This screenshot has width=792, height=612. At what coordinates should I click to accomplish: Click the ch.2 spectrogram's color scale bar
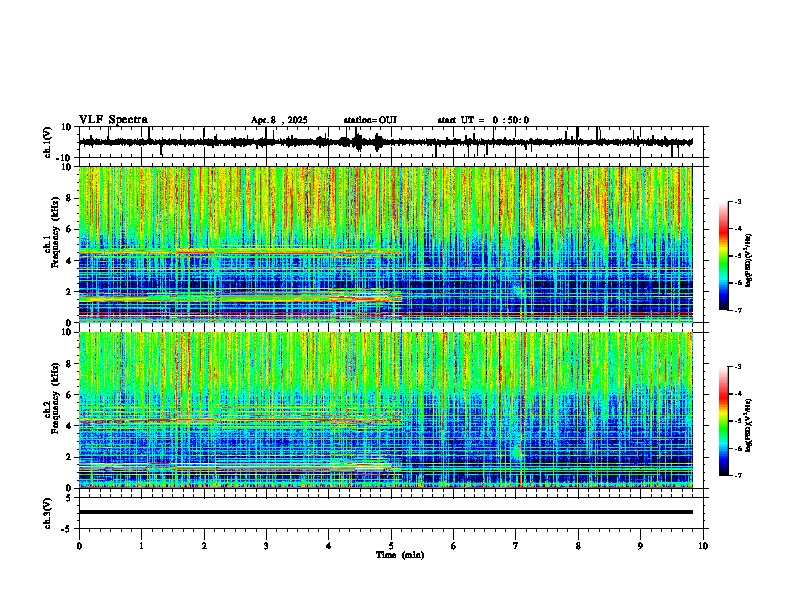pos(723,421)
